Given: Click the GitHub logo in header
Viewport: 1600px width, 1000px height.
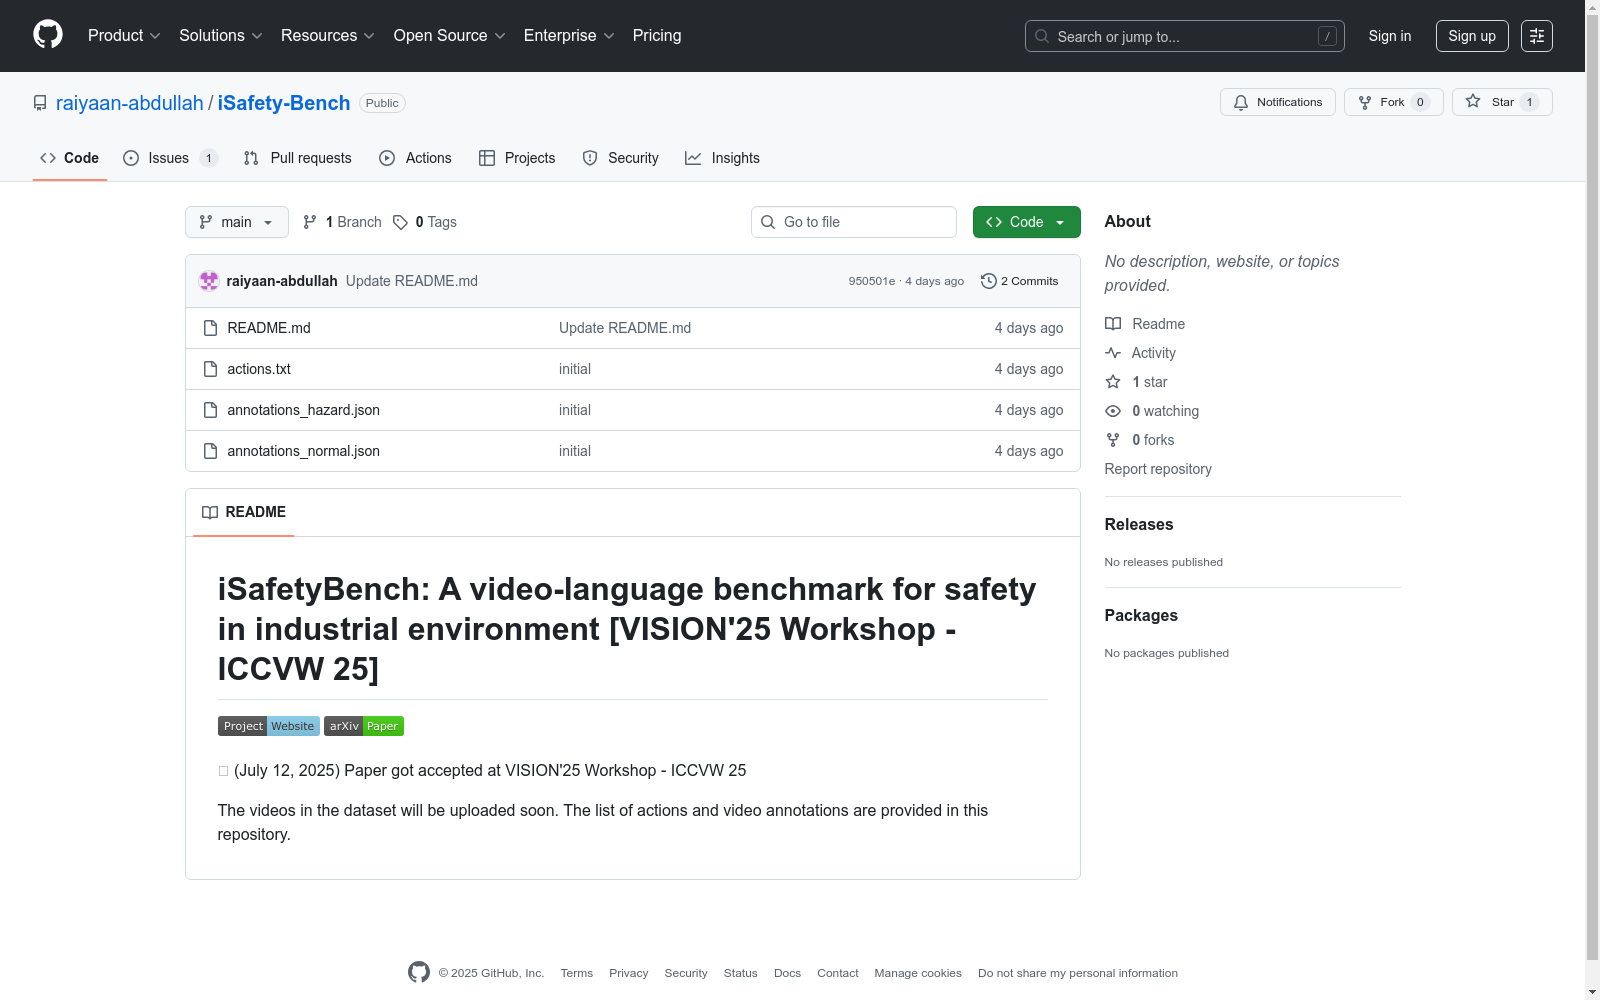Looking at the screenshot, I should [48, 35].
